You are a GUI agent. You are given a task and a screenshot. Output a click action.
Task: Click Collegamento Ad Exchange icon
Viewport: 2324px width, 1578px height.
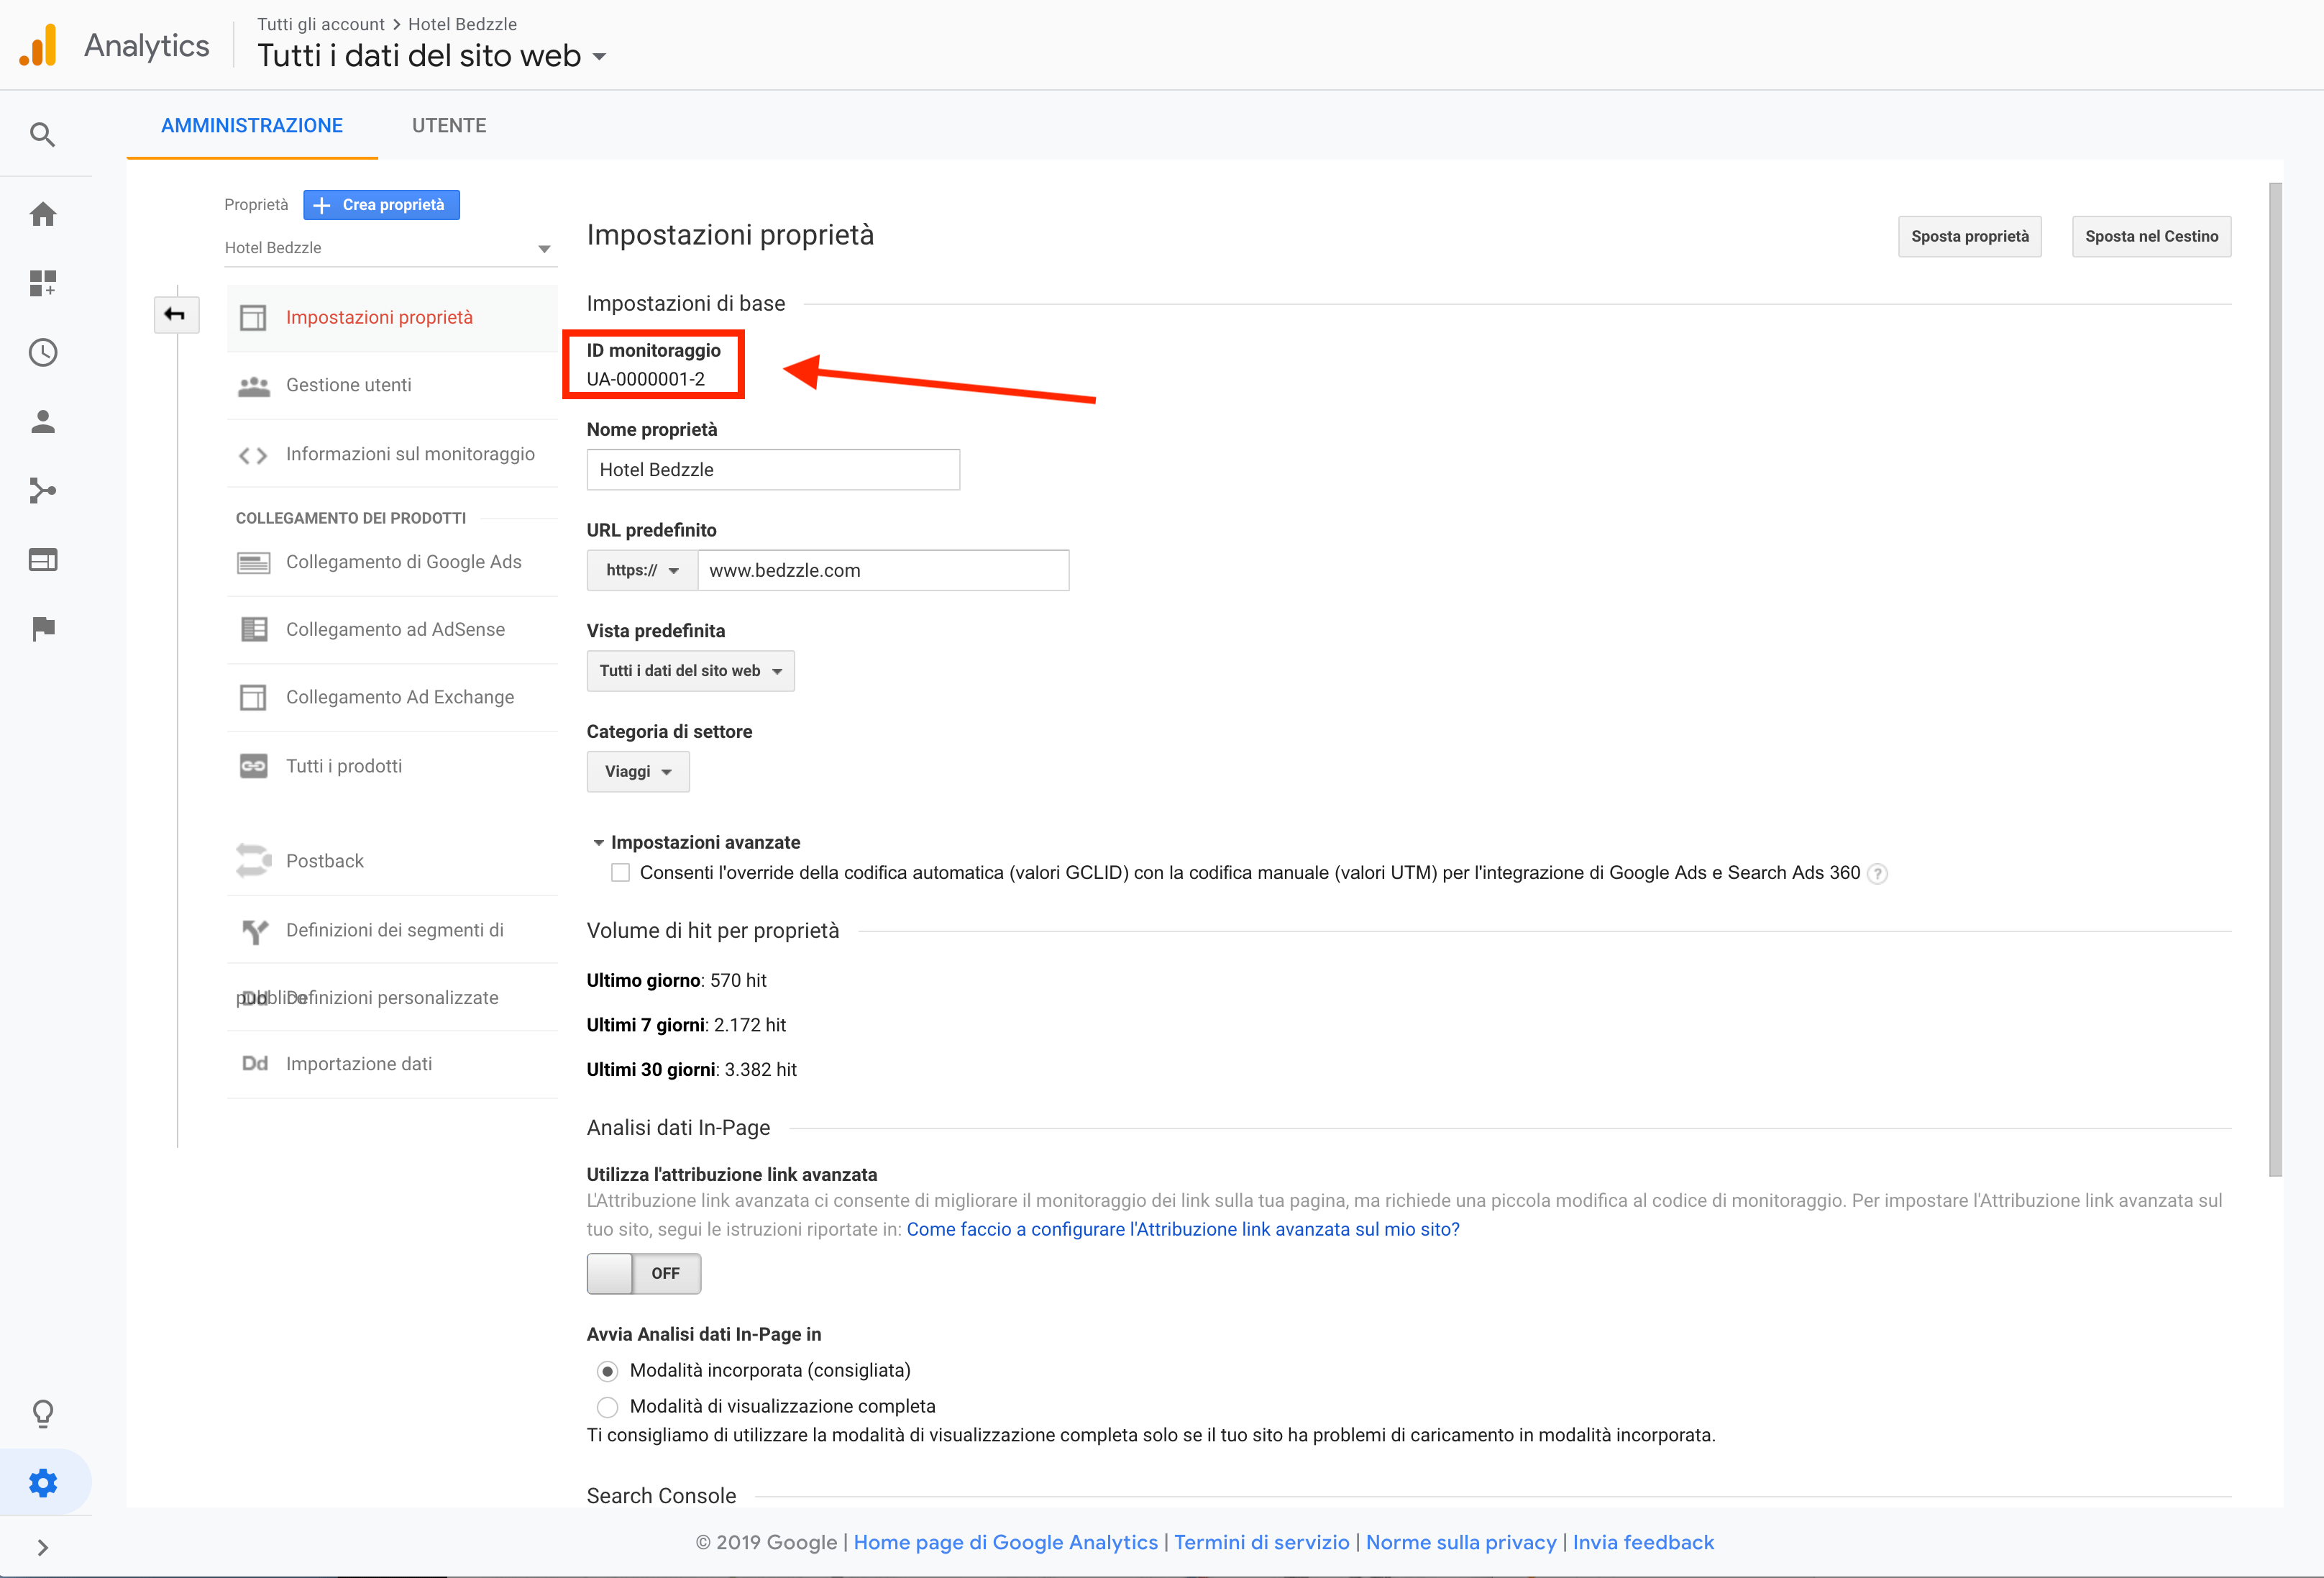point(253,698)
